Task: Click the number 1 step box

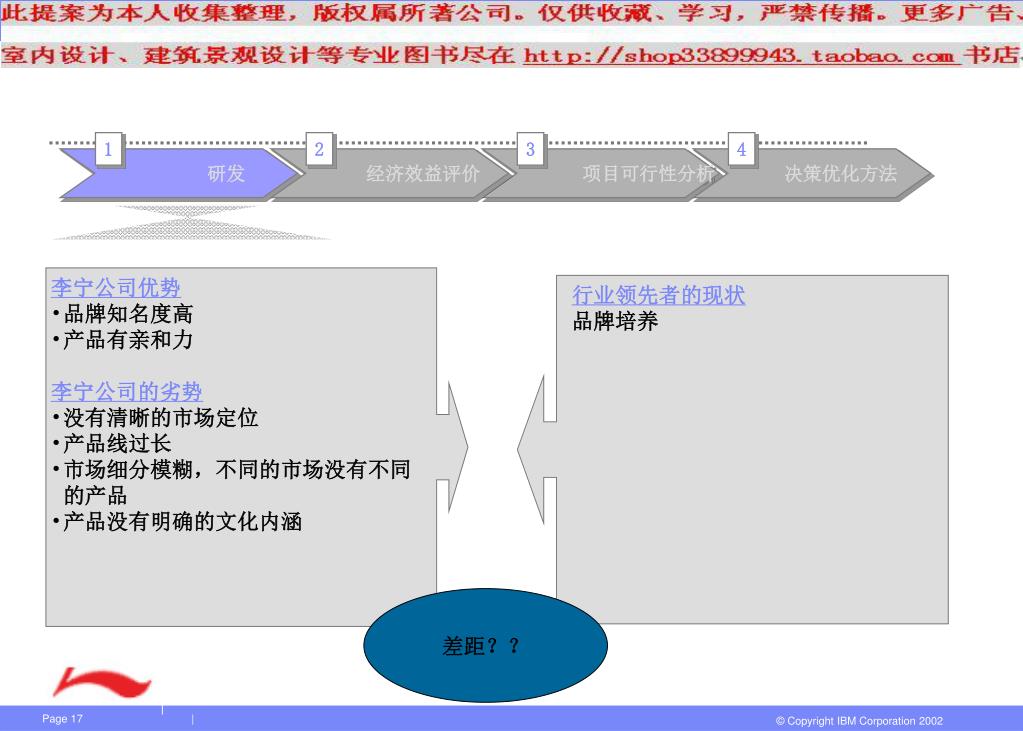Action: [108, 149]
